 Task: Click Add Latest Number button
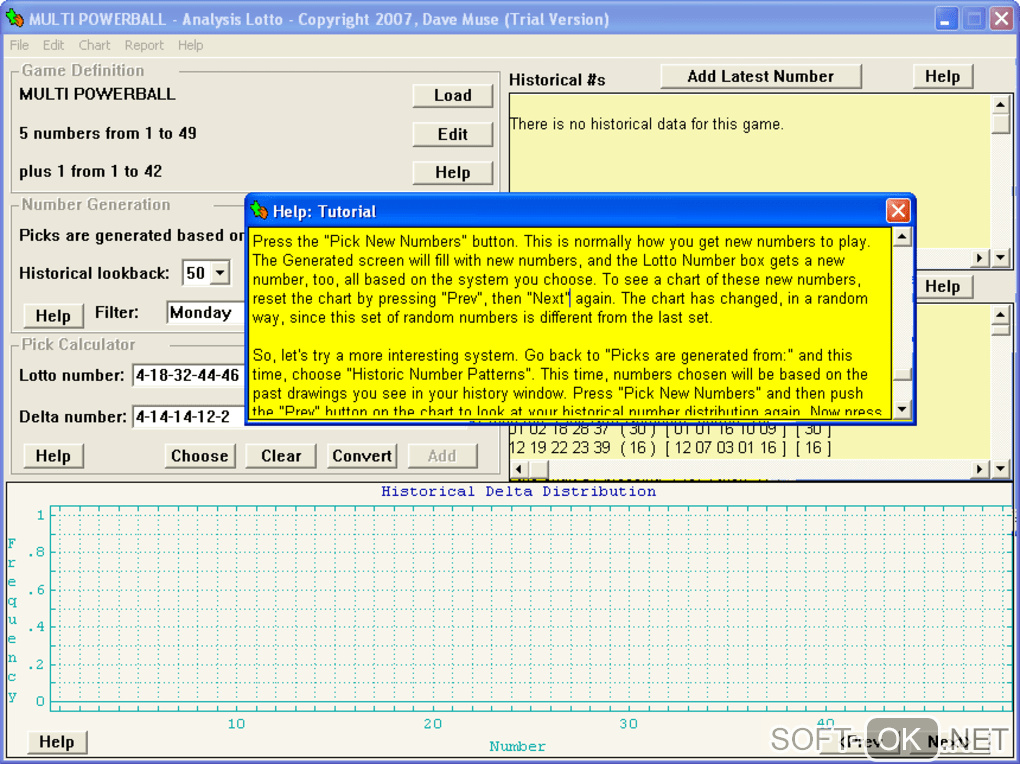(x=760, y=76)
